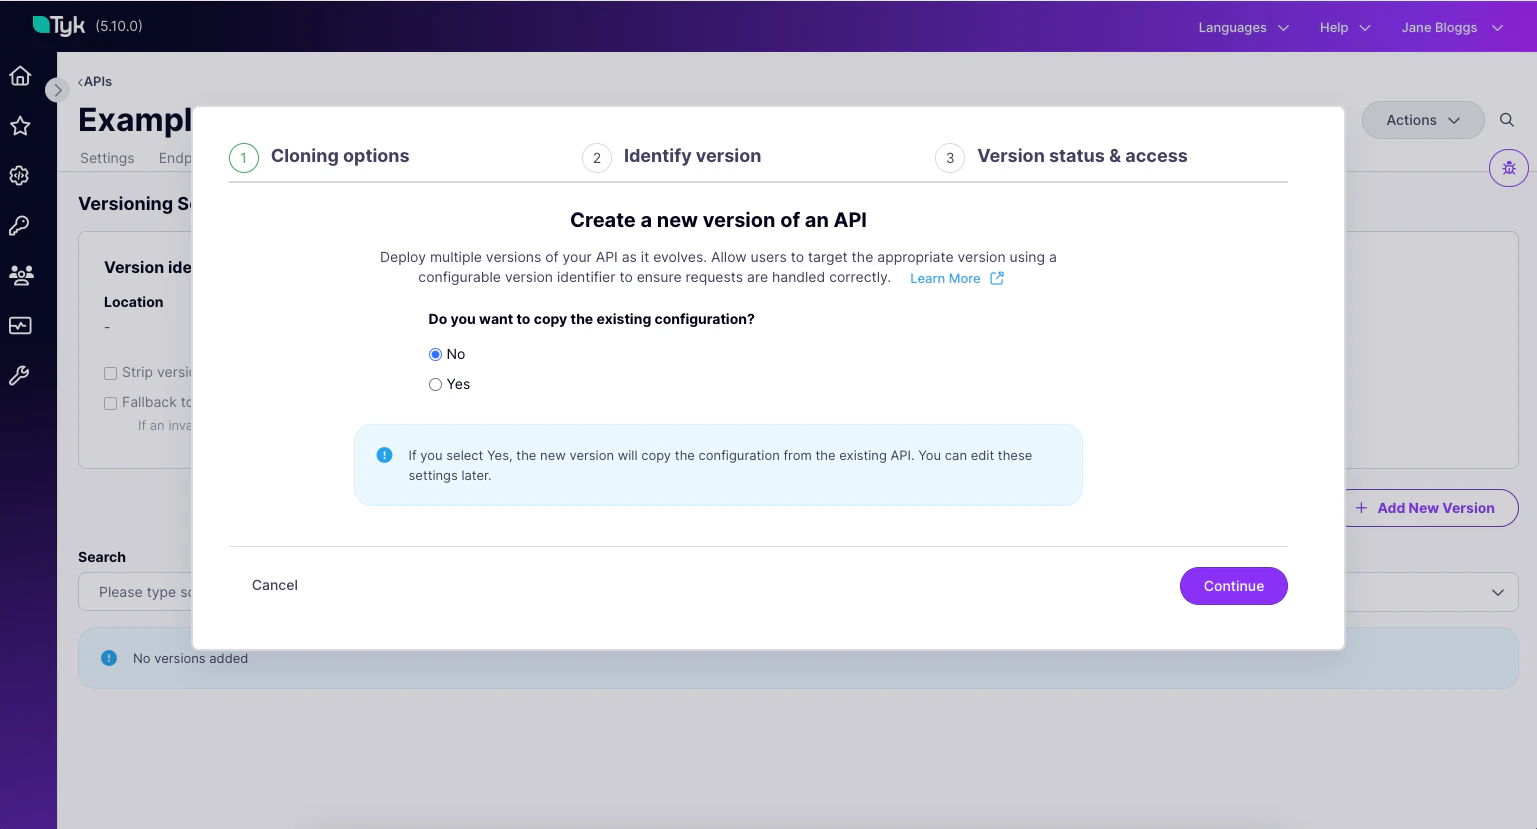The width and height of the screenshot is (1537, 829).
Task: Expand the Actions dropdown
Action: coord(1422,119)
